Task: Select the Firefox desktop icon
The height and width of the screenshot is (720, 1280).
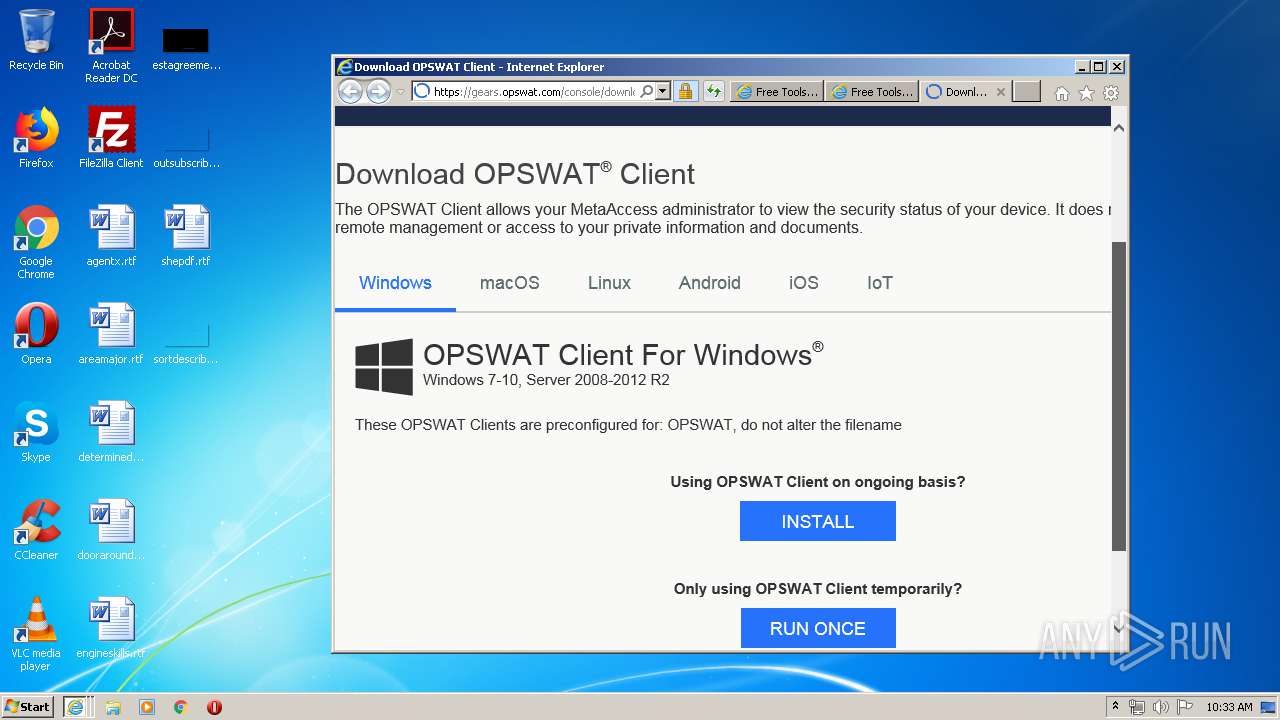Action: 36,138
